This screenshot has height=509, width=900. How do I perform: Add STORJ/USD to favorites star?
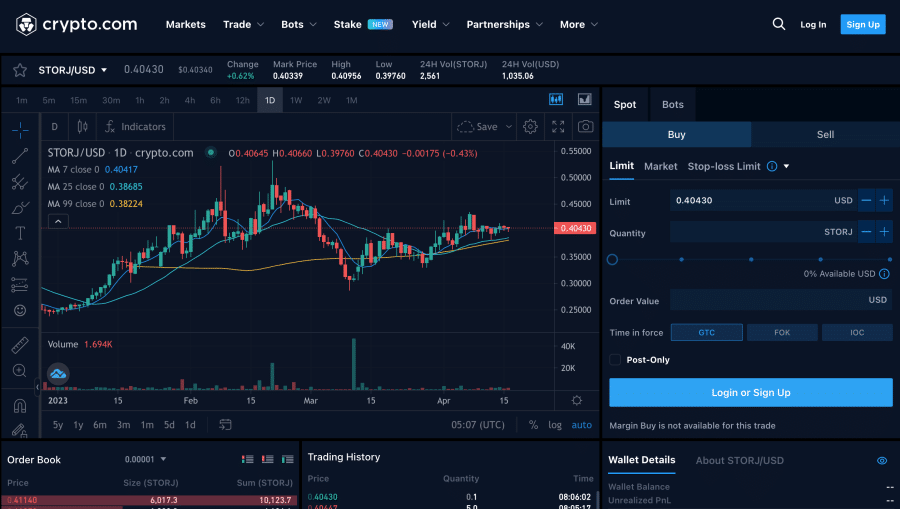pyautogui.click(x=20, y=70)
